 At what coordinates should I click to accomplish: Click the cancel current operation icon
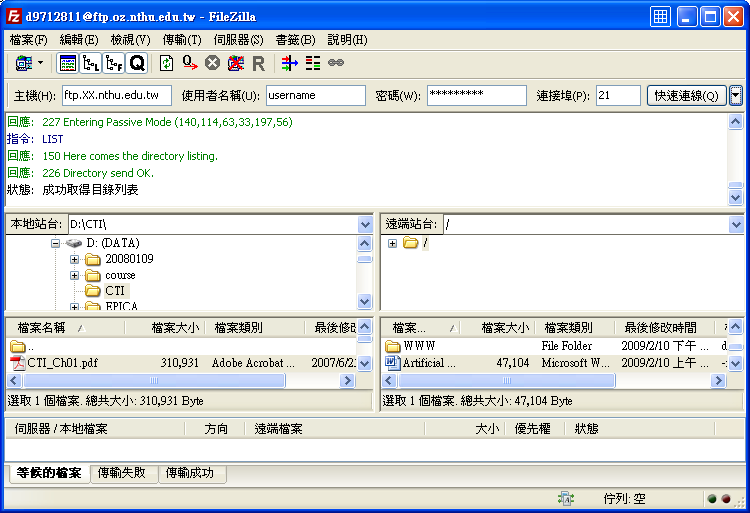coord(212,63)
